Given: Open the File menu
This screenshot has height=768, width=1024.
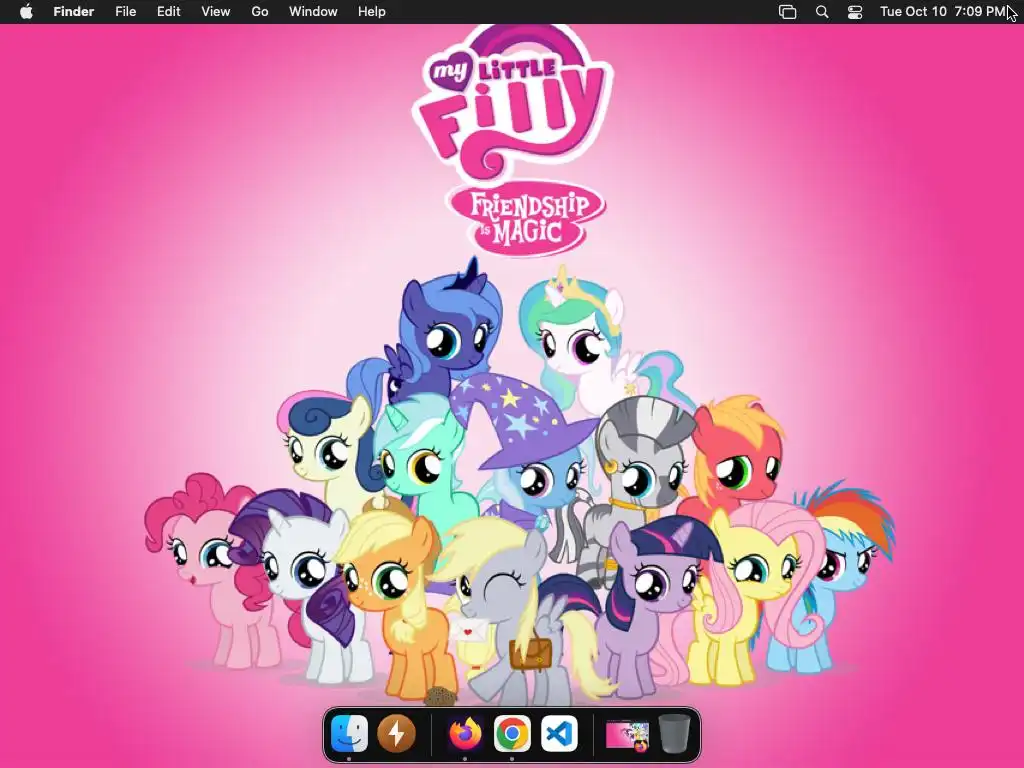Looking at the screenshot, I should (x=125, y=12).
